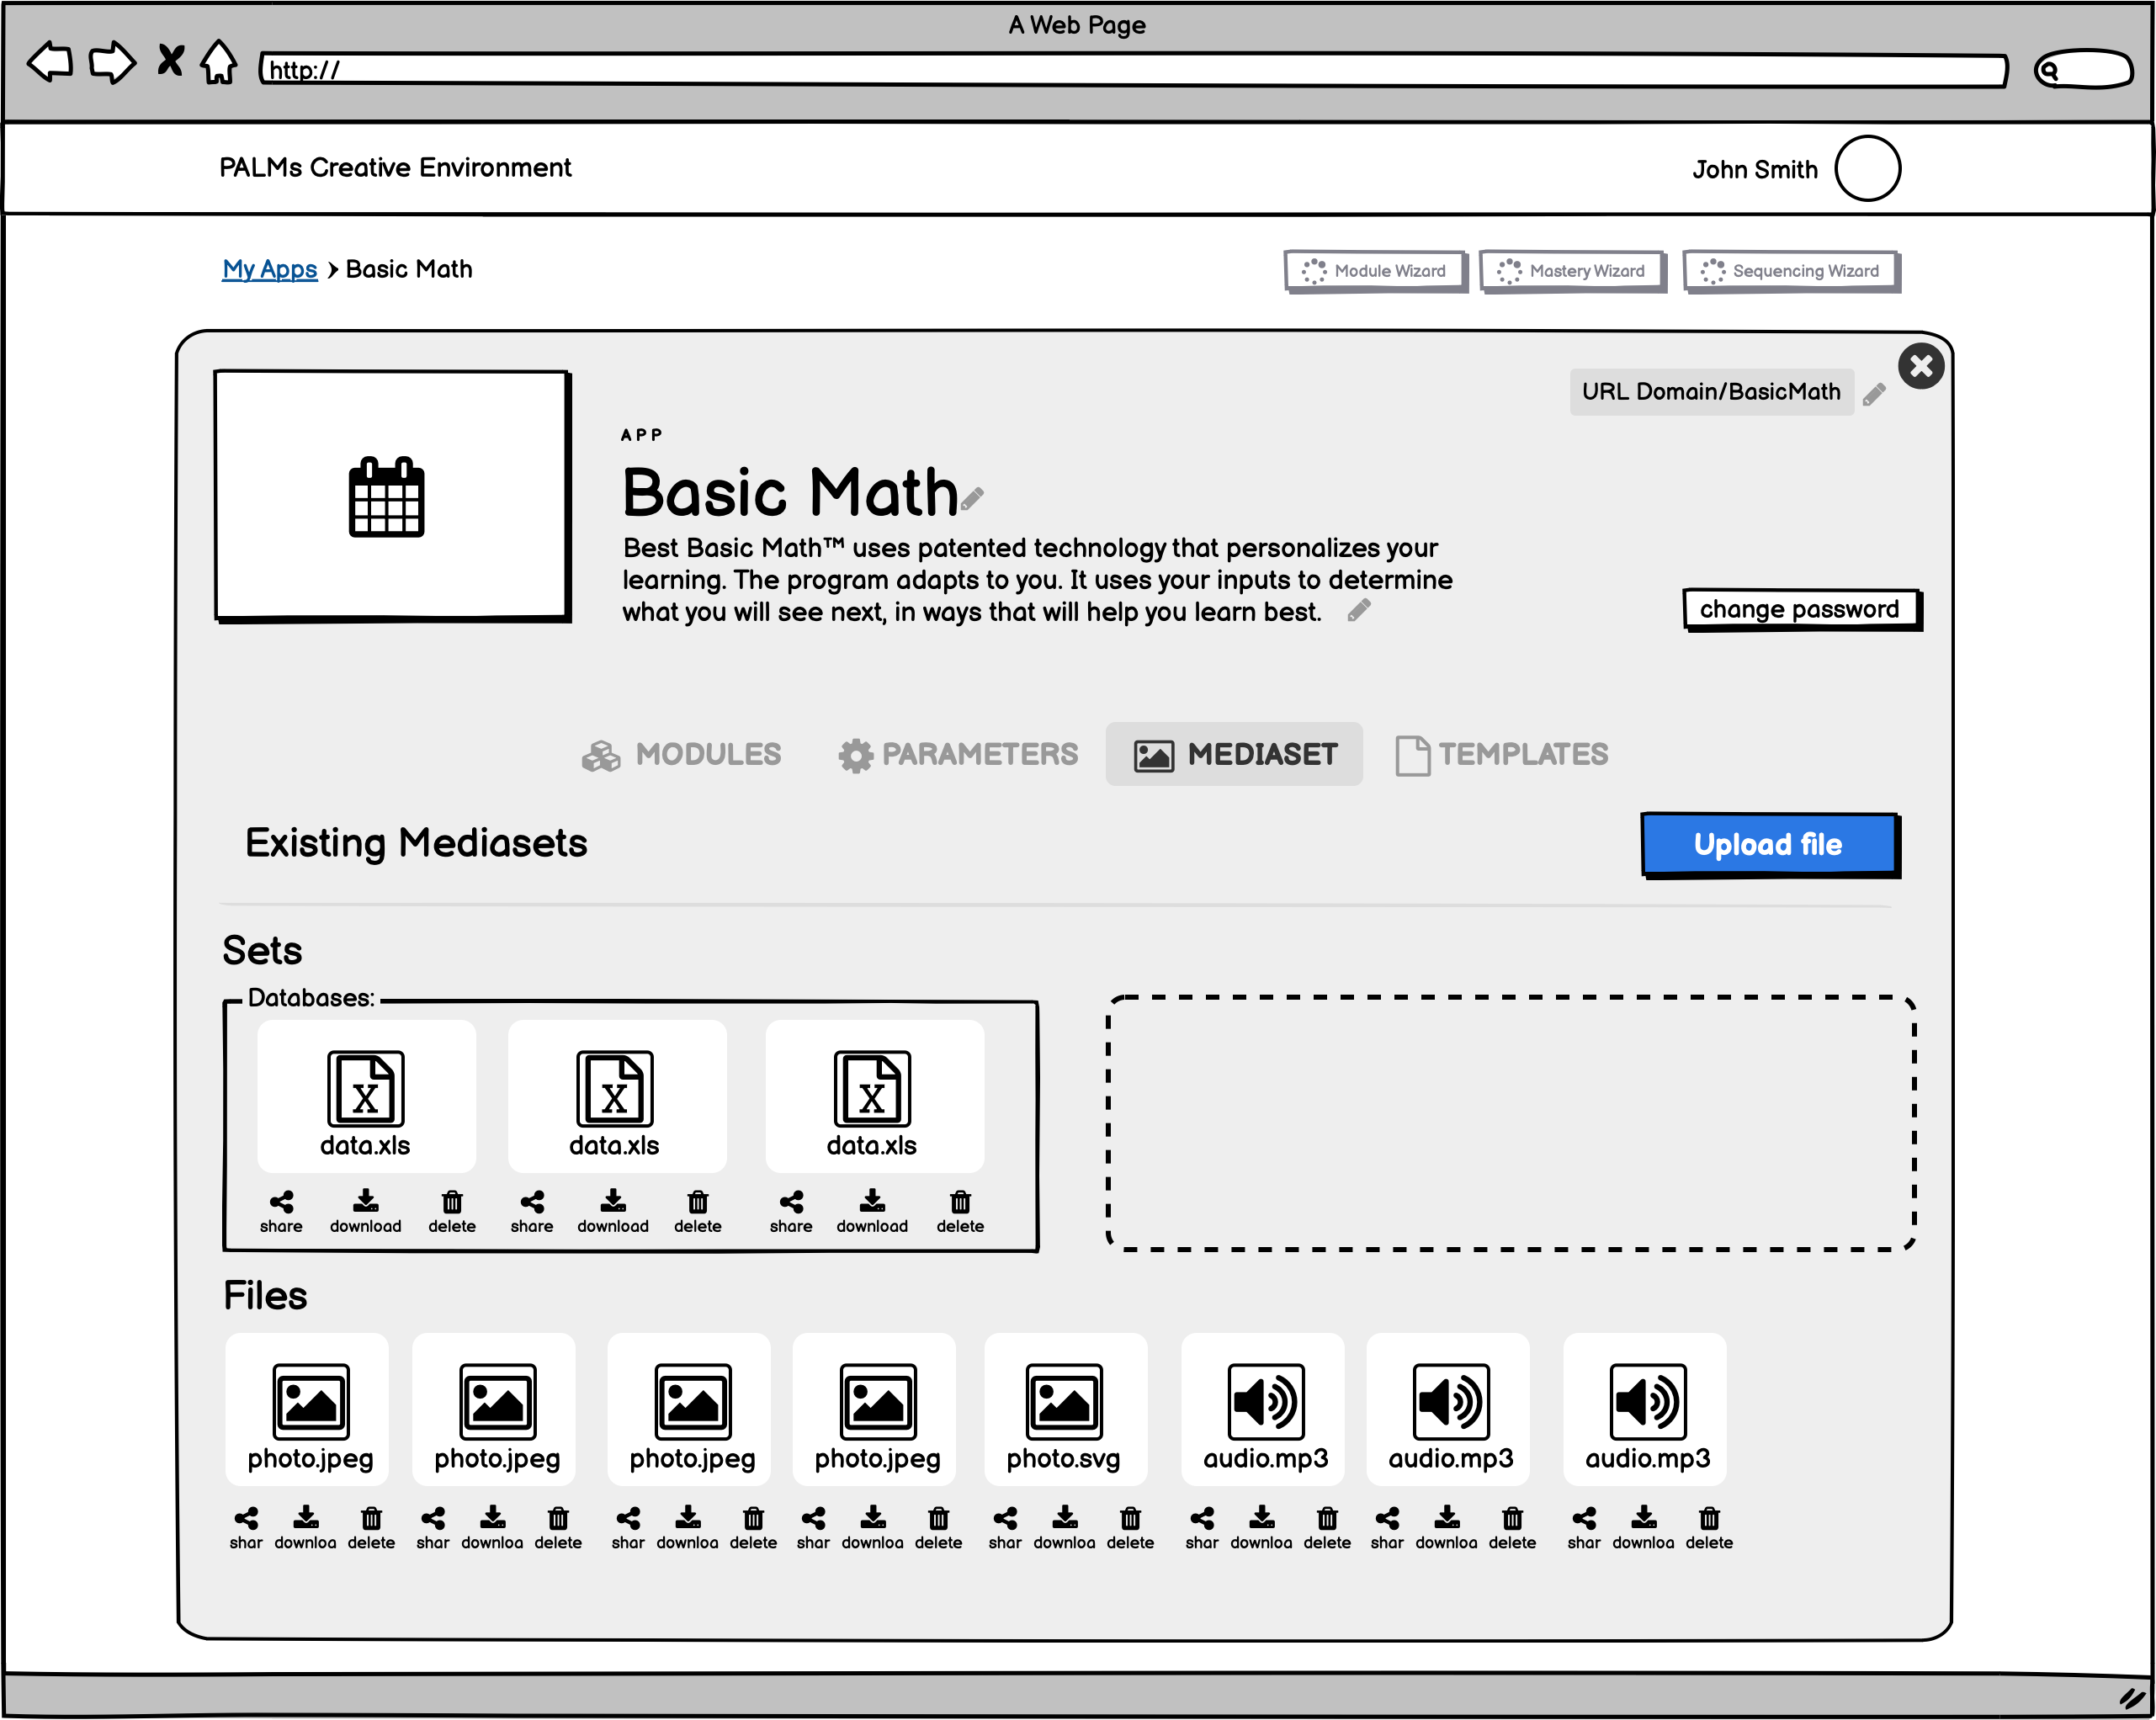Share the second photo.jpeg file
The image size is (2156, 1720).
coord(433,1528)
